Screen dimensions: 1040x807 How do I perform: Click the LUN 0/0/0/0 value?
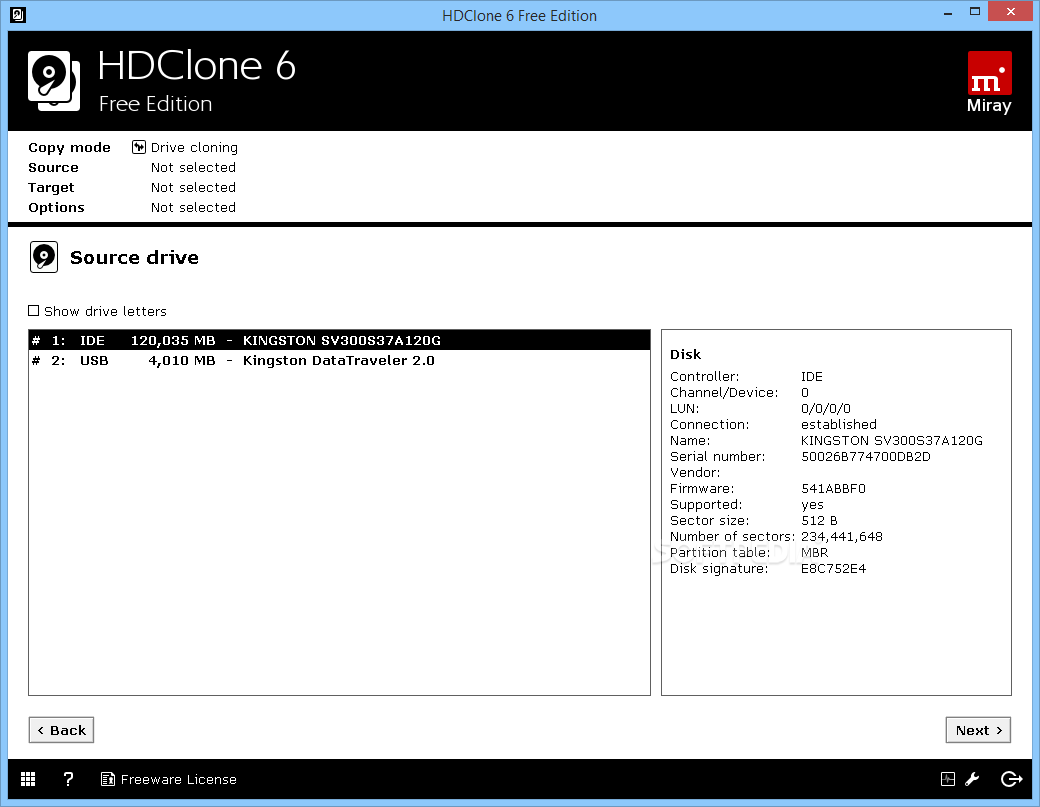(x=826, y=408)
